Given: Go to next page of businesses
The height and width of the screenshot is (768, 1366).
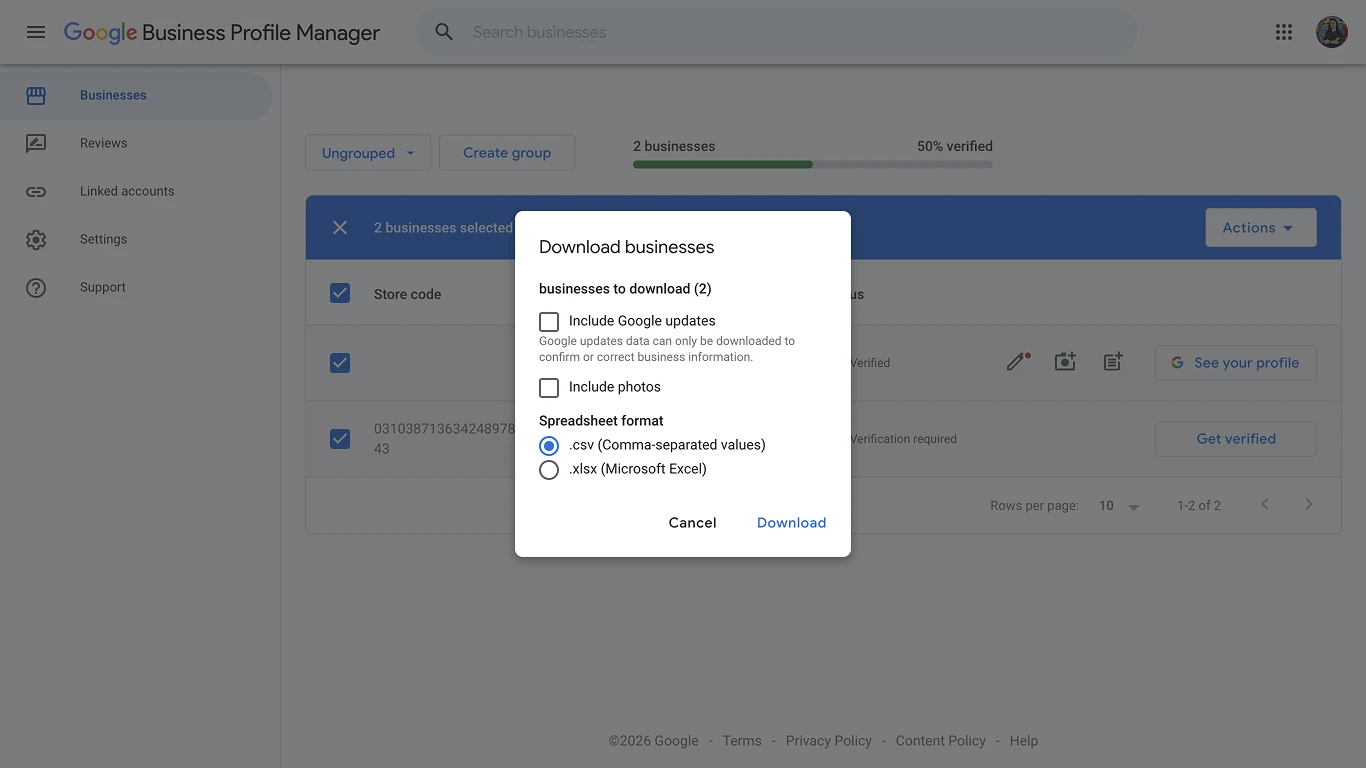Looking at the screenshot, I should [1309, 504].
